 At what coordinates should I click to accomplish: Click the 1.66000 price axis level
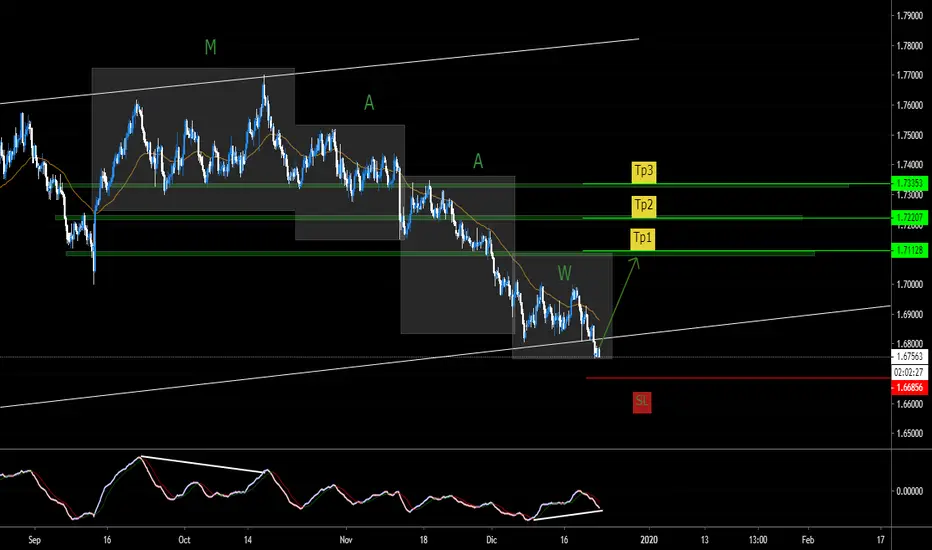pyautogui.click(x=909, y=404)
